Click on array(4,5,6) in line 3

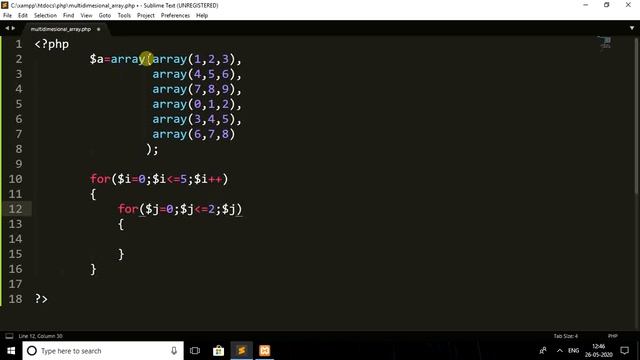click(x=193, y=74)
